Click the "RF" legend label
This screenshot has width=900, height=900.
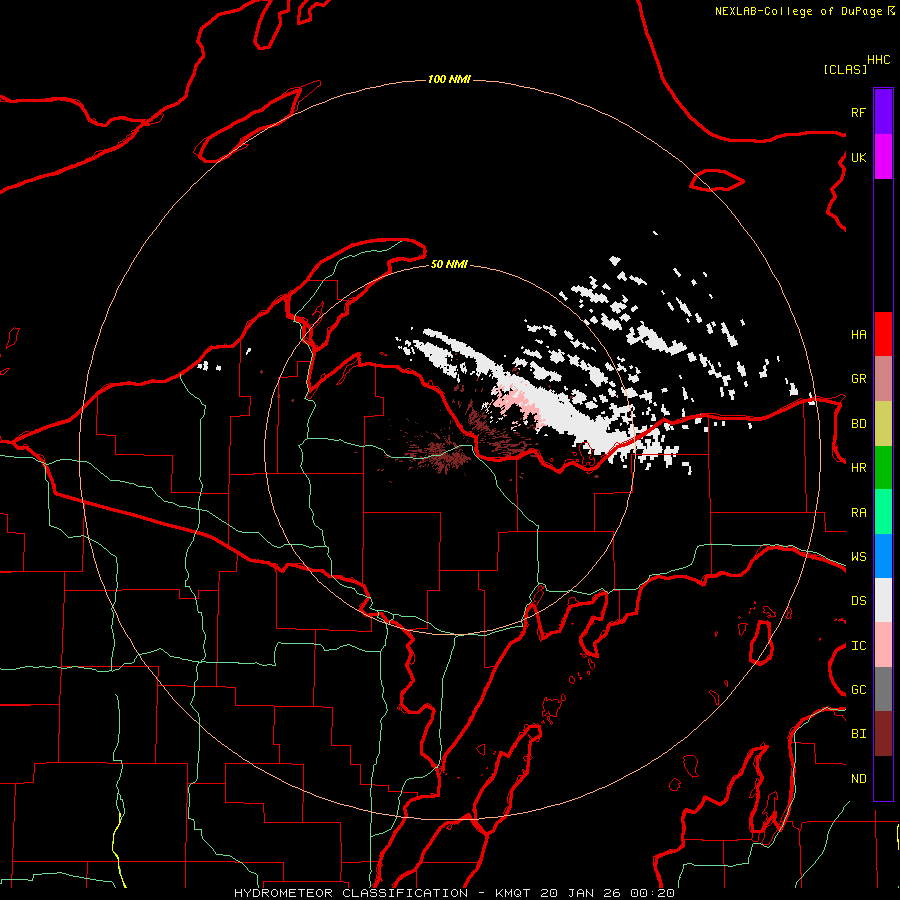[858, 112]
